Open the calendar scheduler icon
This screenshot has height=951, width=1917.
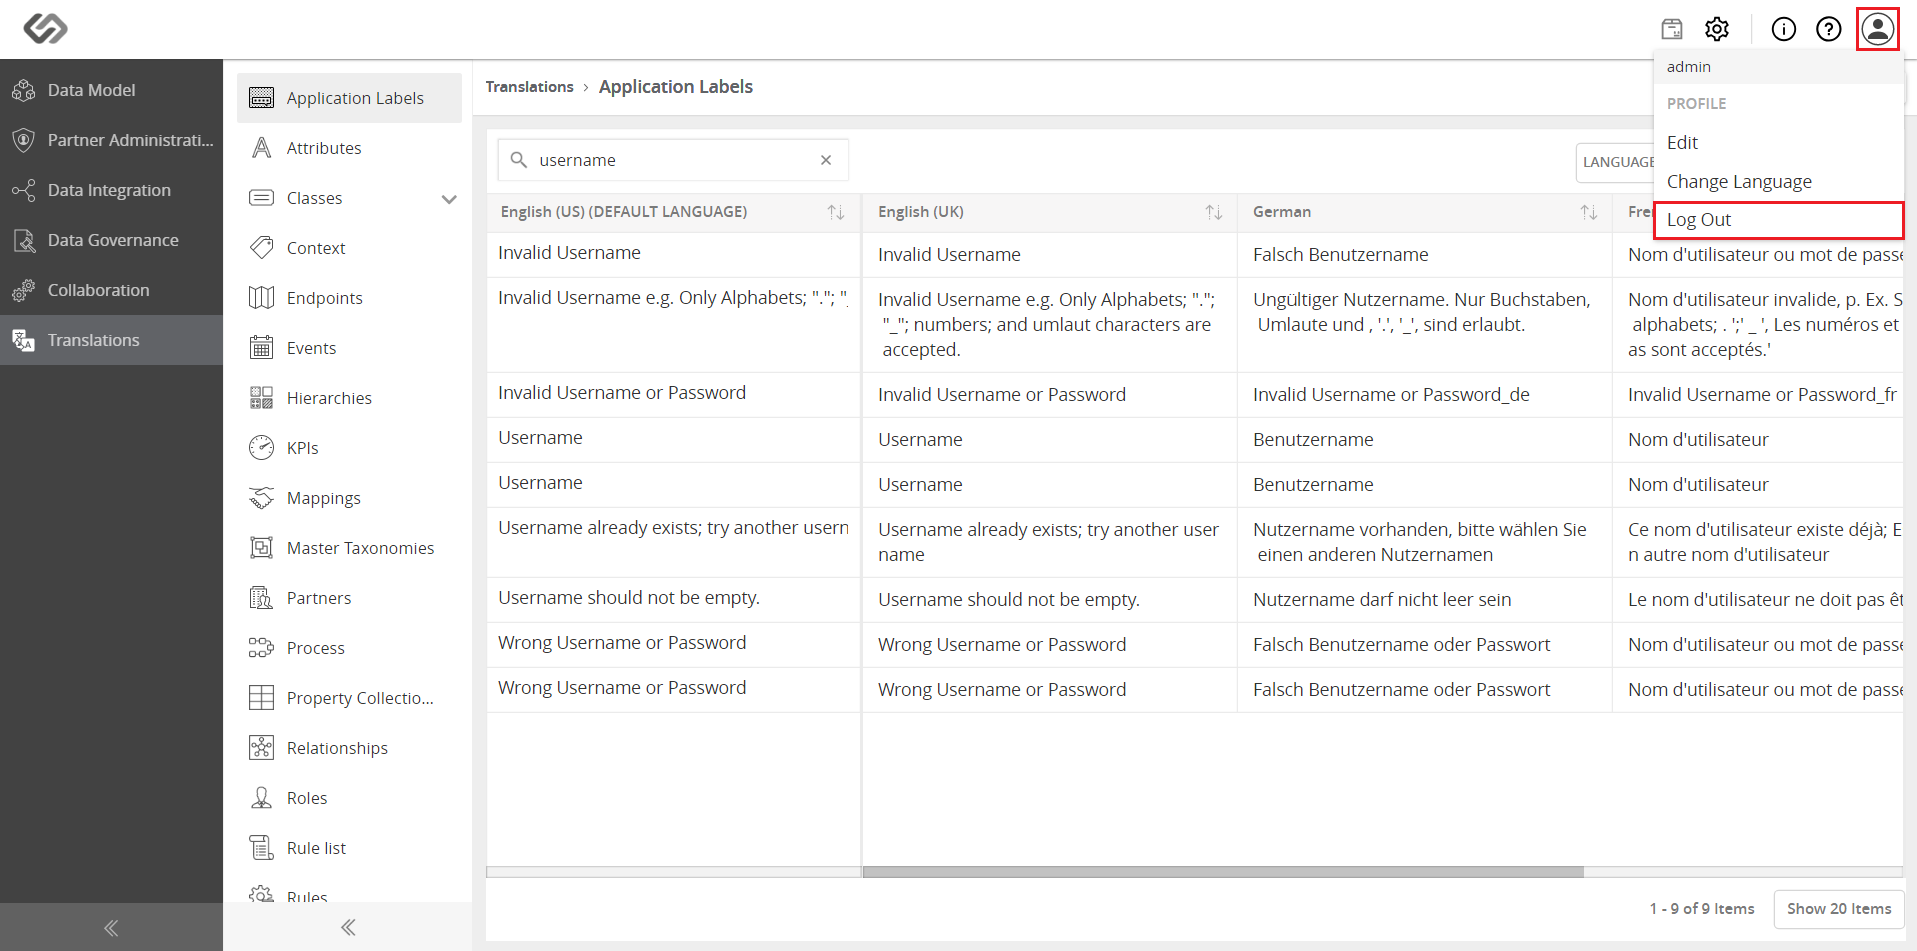pyautogui.click(x=1672, y=29)
